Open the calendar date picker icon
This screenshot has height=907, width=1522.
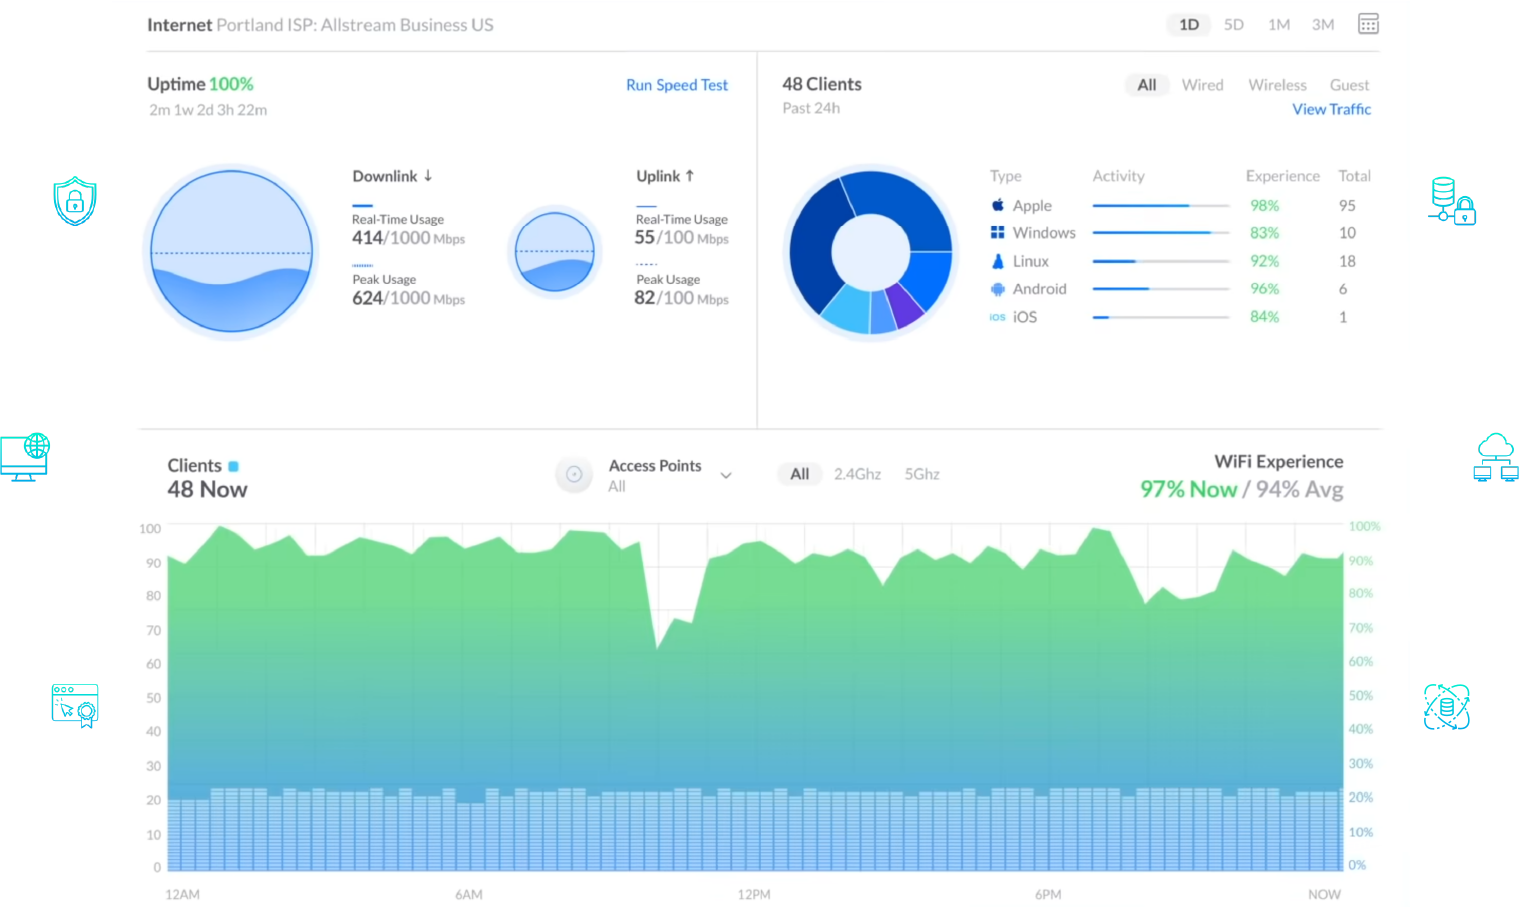(1368, 24)
